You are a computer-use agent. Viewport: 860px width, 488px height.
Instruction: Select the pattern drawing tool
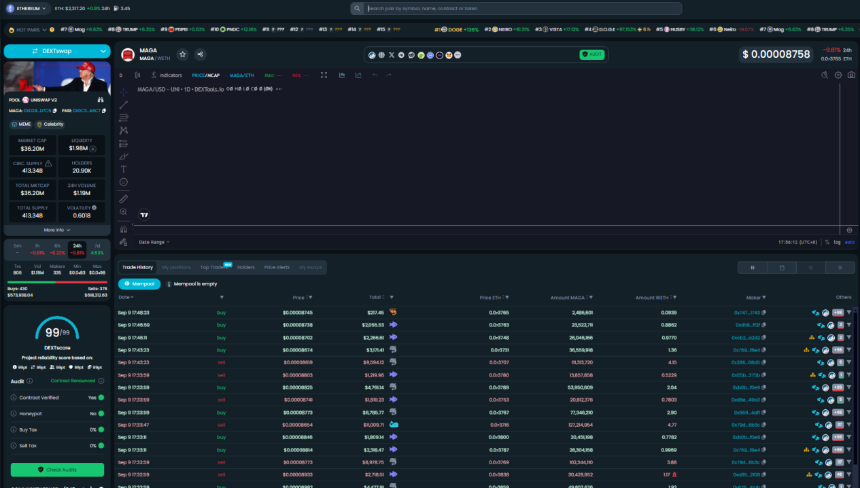[x=123, y=130]
